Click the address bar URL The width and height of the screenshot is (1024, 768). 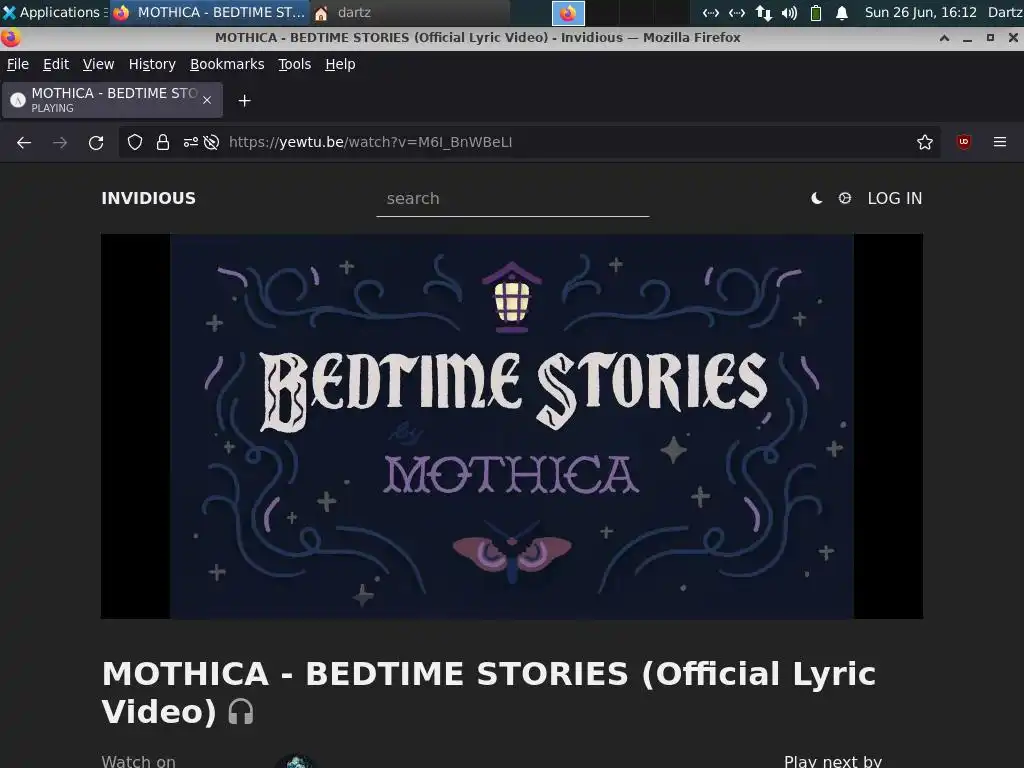[370, 142]
